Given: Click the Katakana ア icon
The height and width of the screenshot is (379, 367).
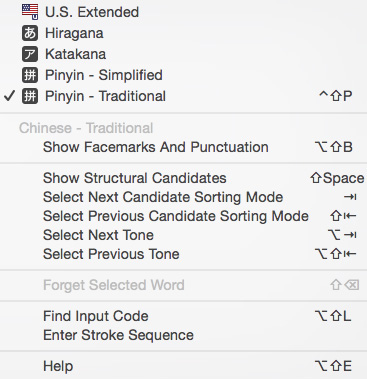Looking at the screenshot, I should coord(30,54).
